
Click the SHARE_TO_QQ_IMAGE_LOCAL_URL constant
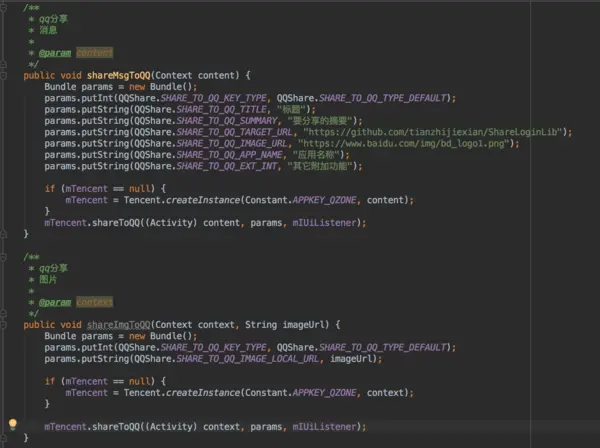[248, 359]
